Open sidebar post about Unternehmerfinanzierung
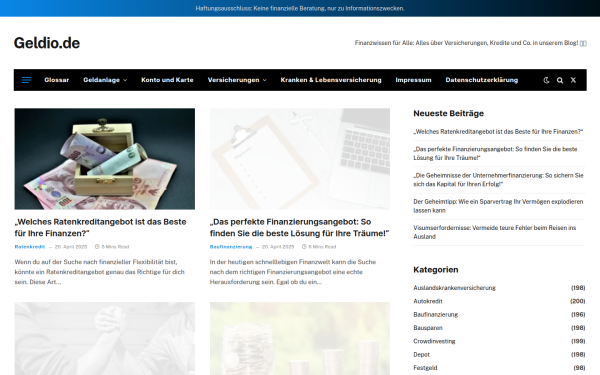This screenshot has height=375, width=600. point(498,180)
